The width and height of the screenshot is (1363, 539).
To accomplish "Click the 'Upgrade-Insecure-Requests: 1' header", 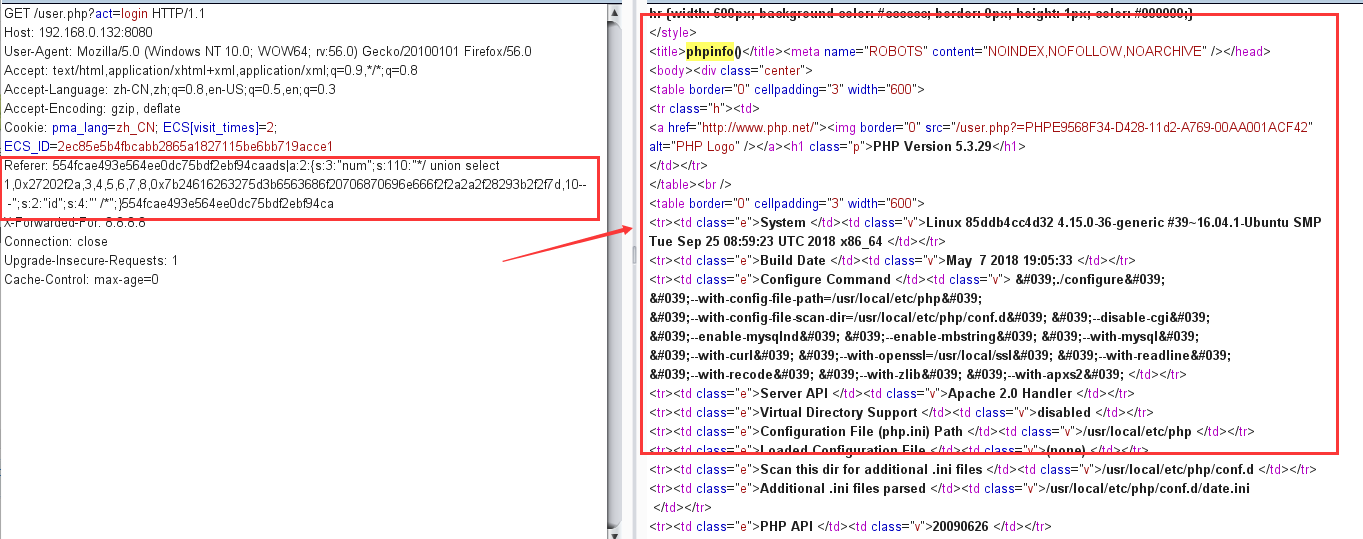I will coord(91,261).
